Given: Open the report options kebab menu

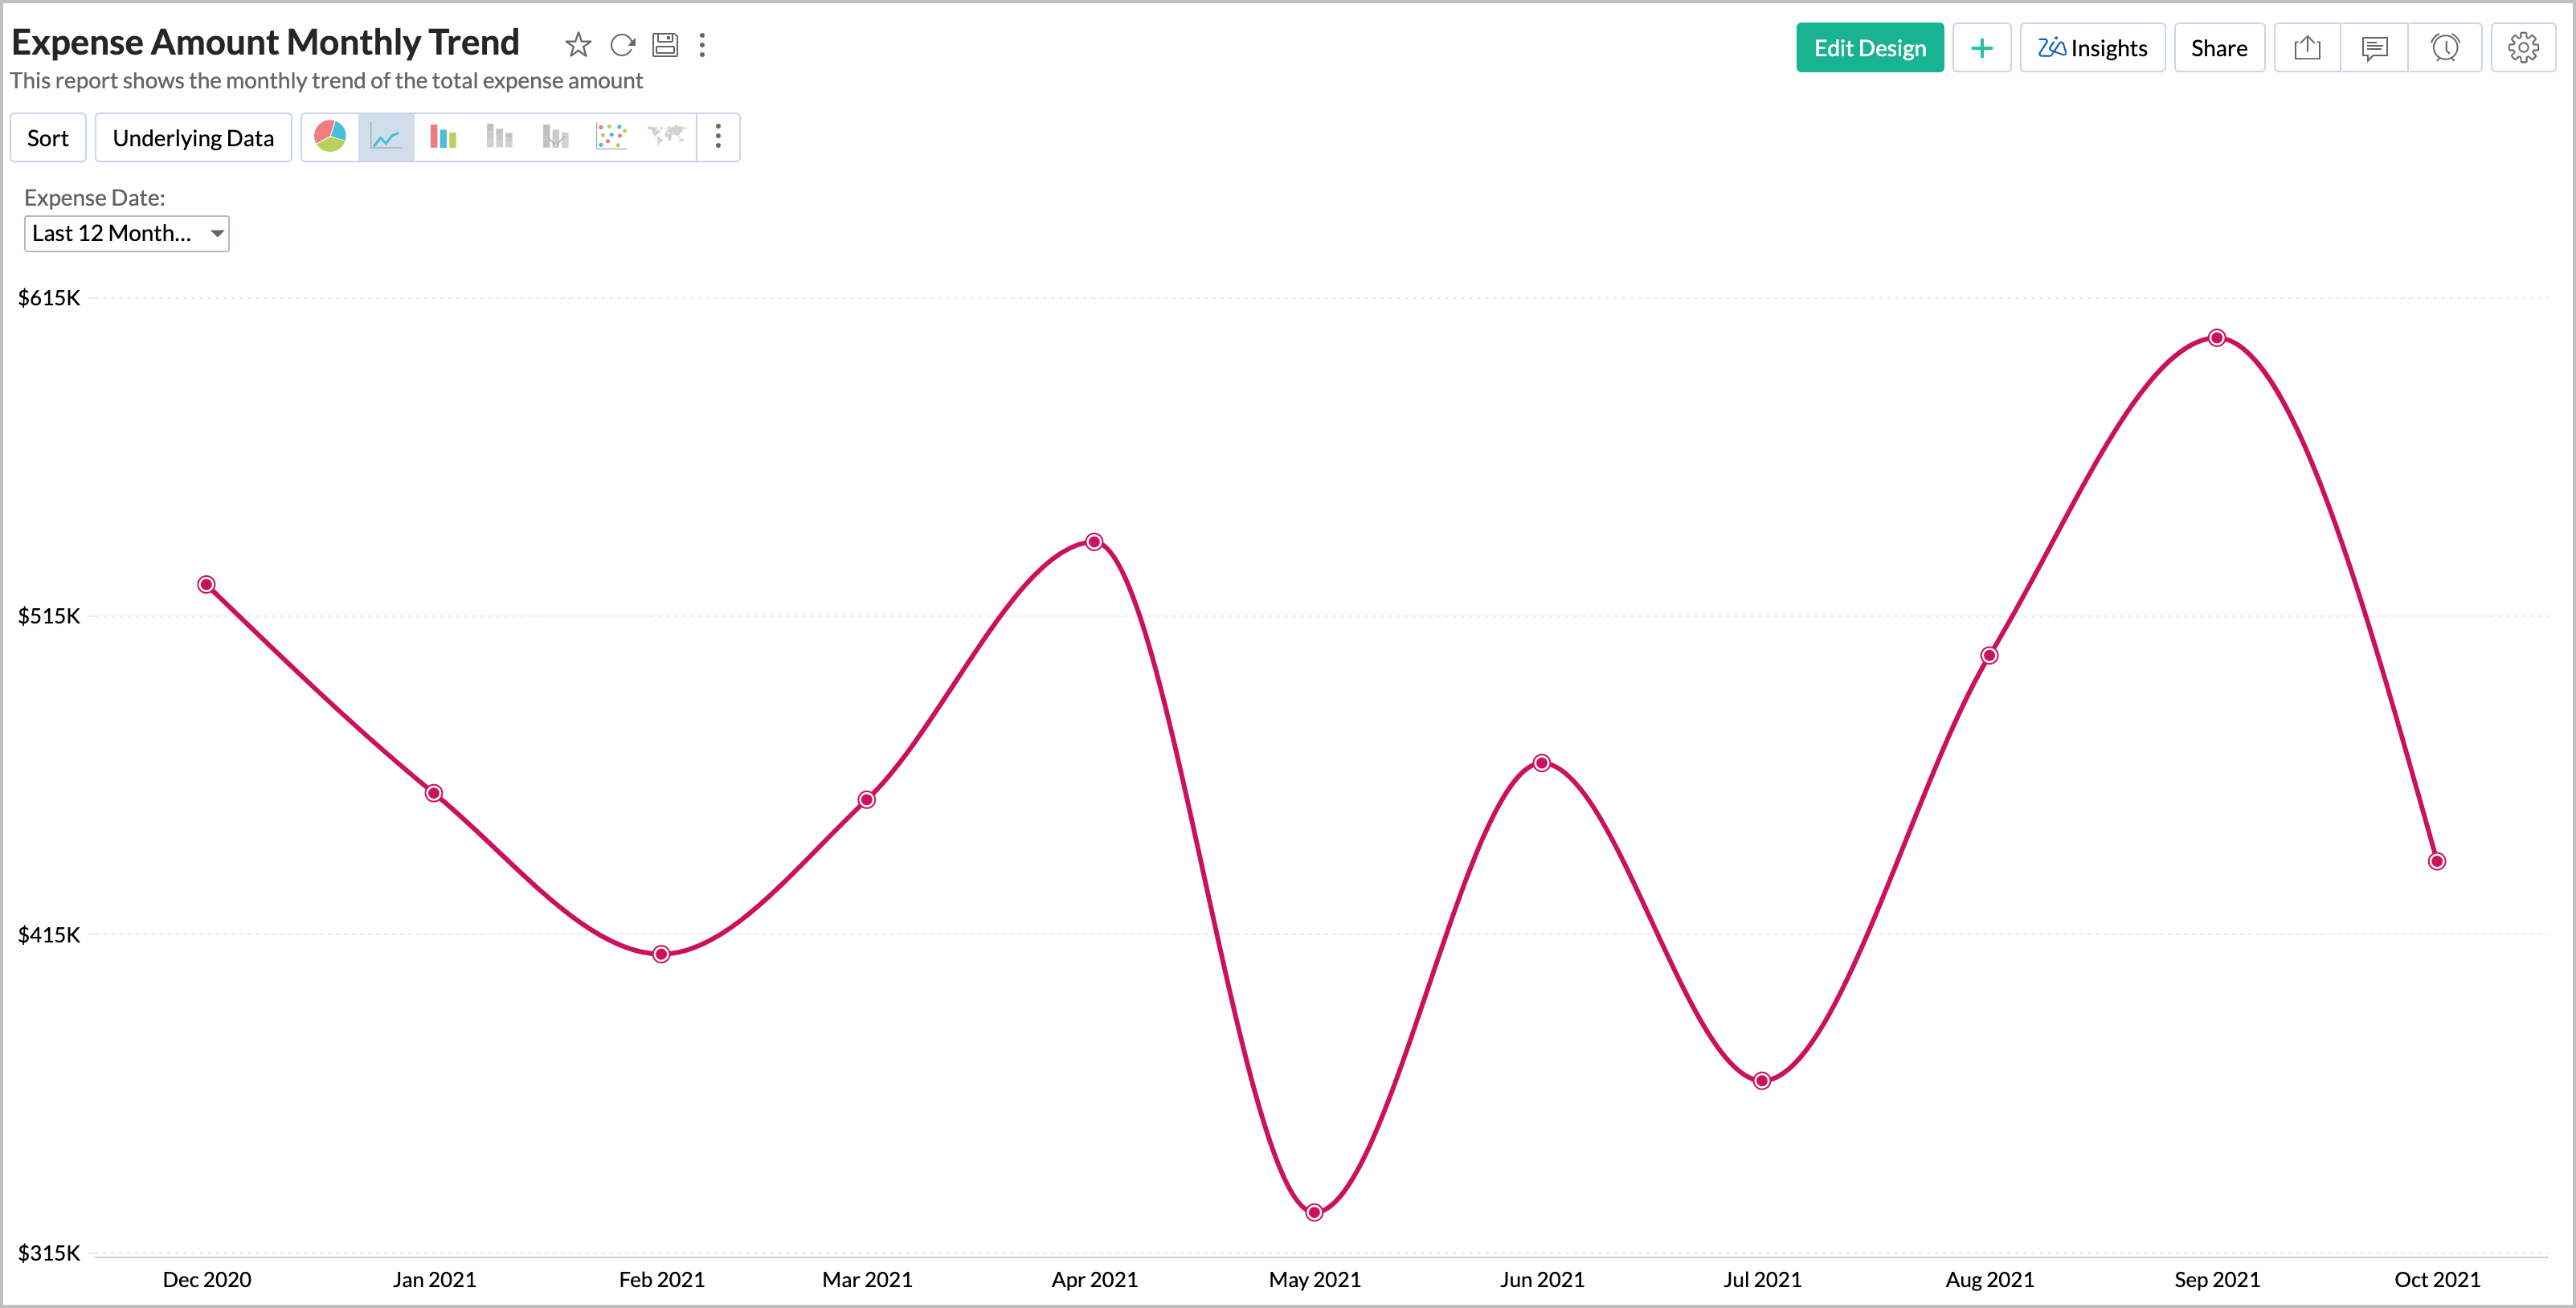Looking at the screenshot, I should pyautogui.click(x=702, y=45).
